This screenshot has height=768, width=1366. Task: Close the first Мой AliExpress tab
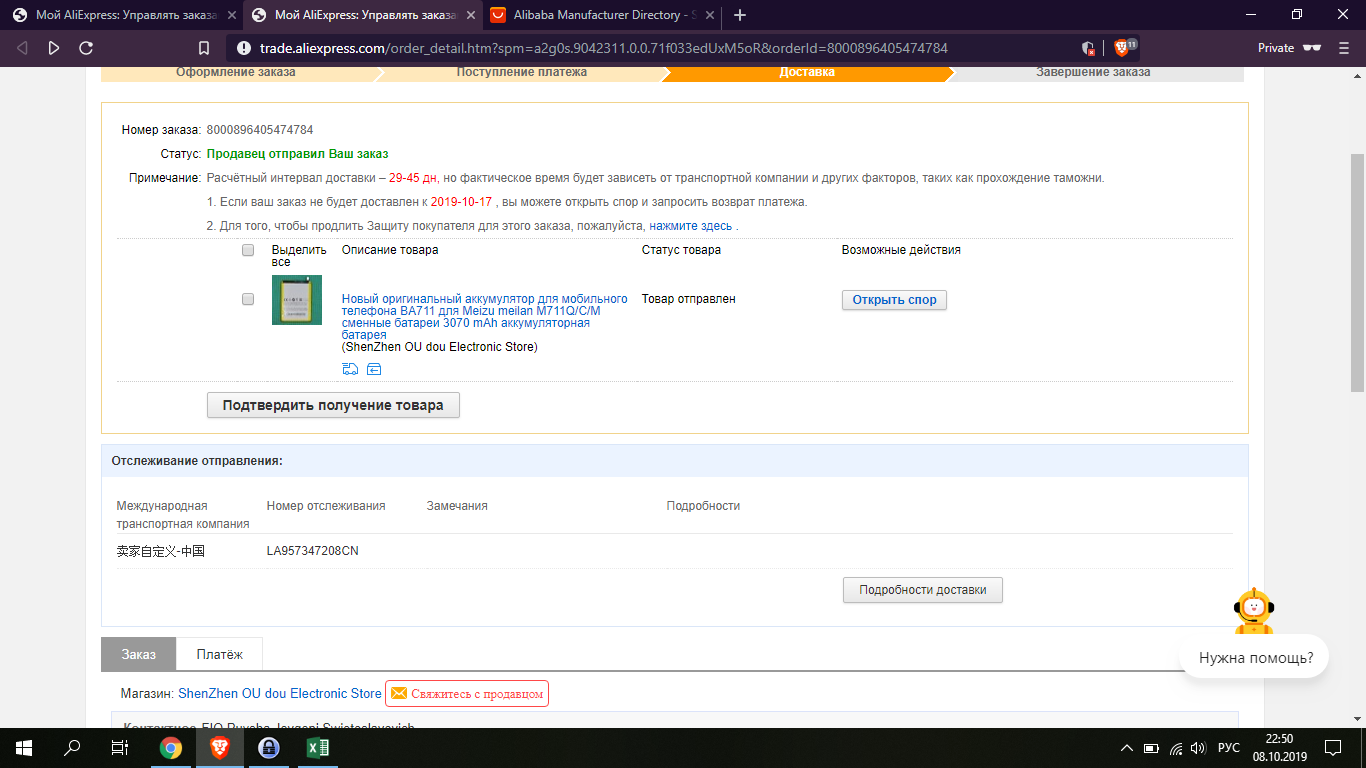click(x=232, y=15)
